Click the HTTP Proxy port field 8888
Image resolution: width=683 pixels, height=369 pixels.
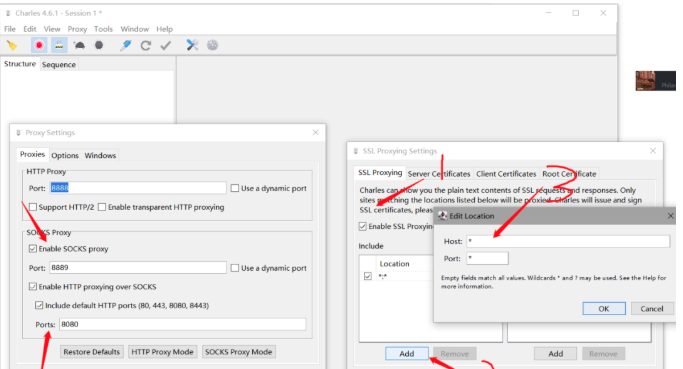(x=138, y=188)
